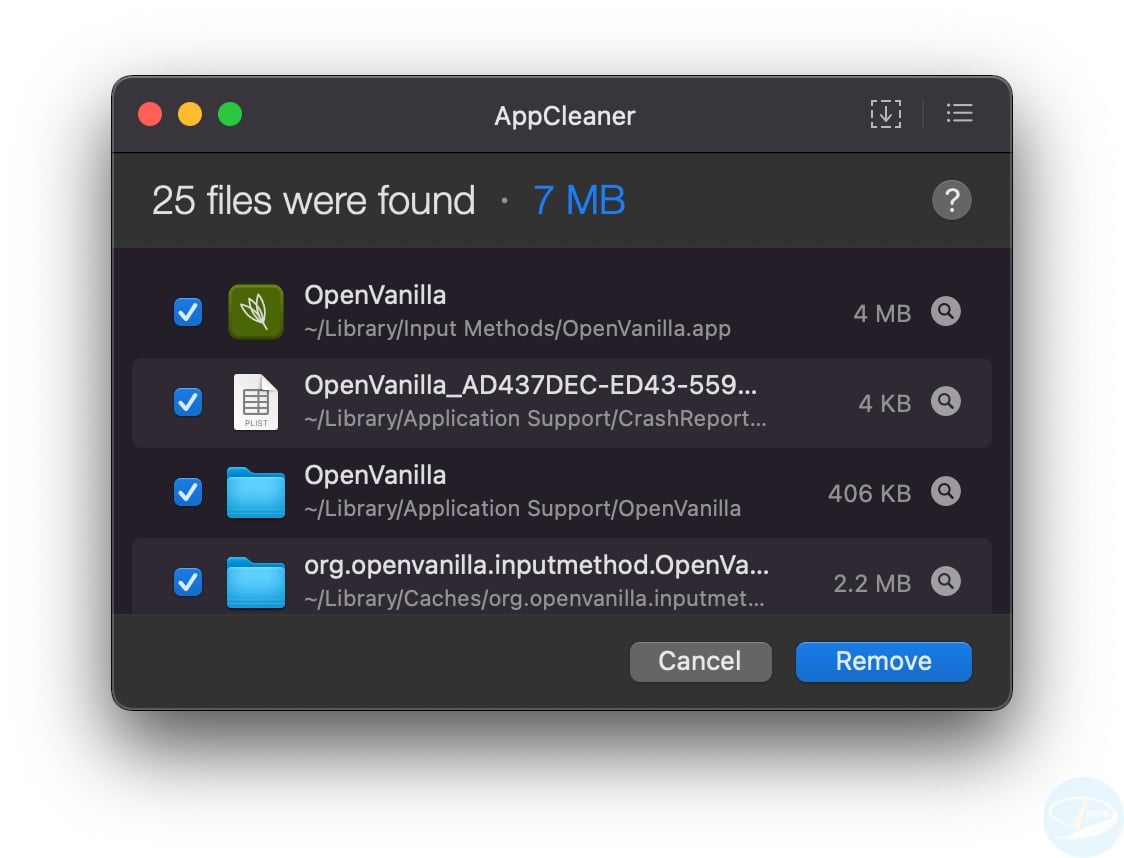
Task: Click the folder icon on the Caches entry
Action: click(256, 582)
